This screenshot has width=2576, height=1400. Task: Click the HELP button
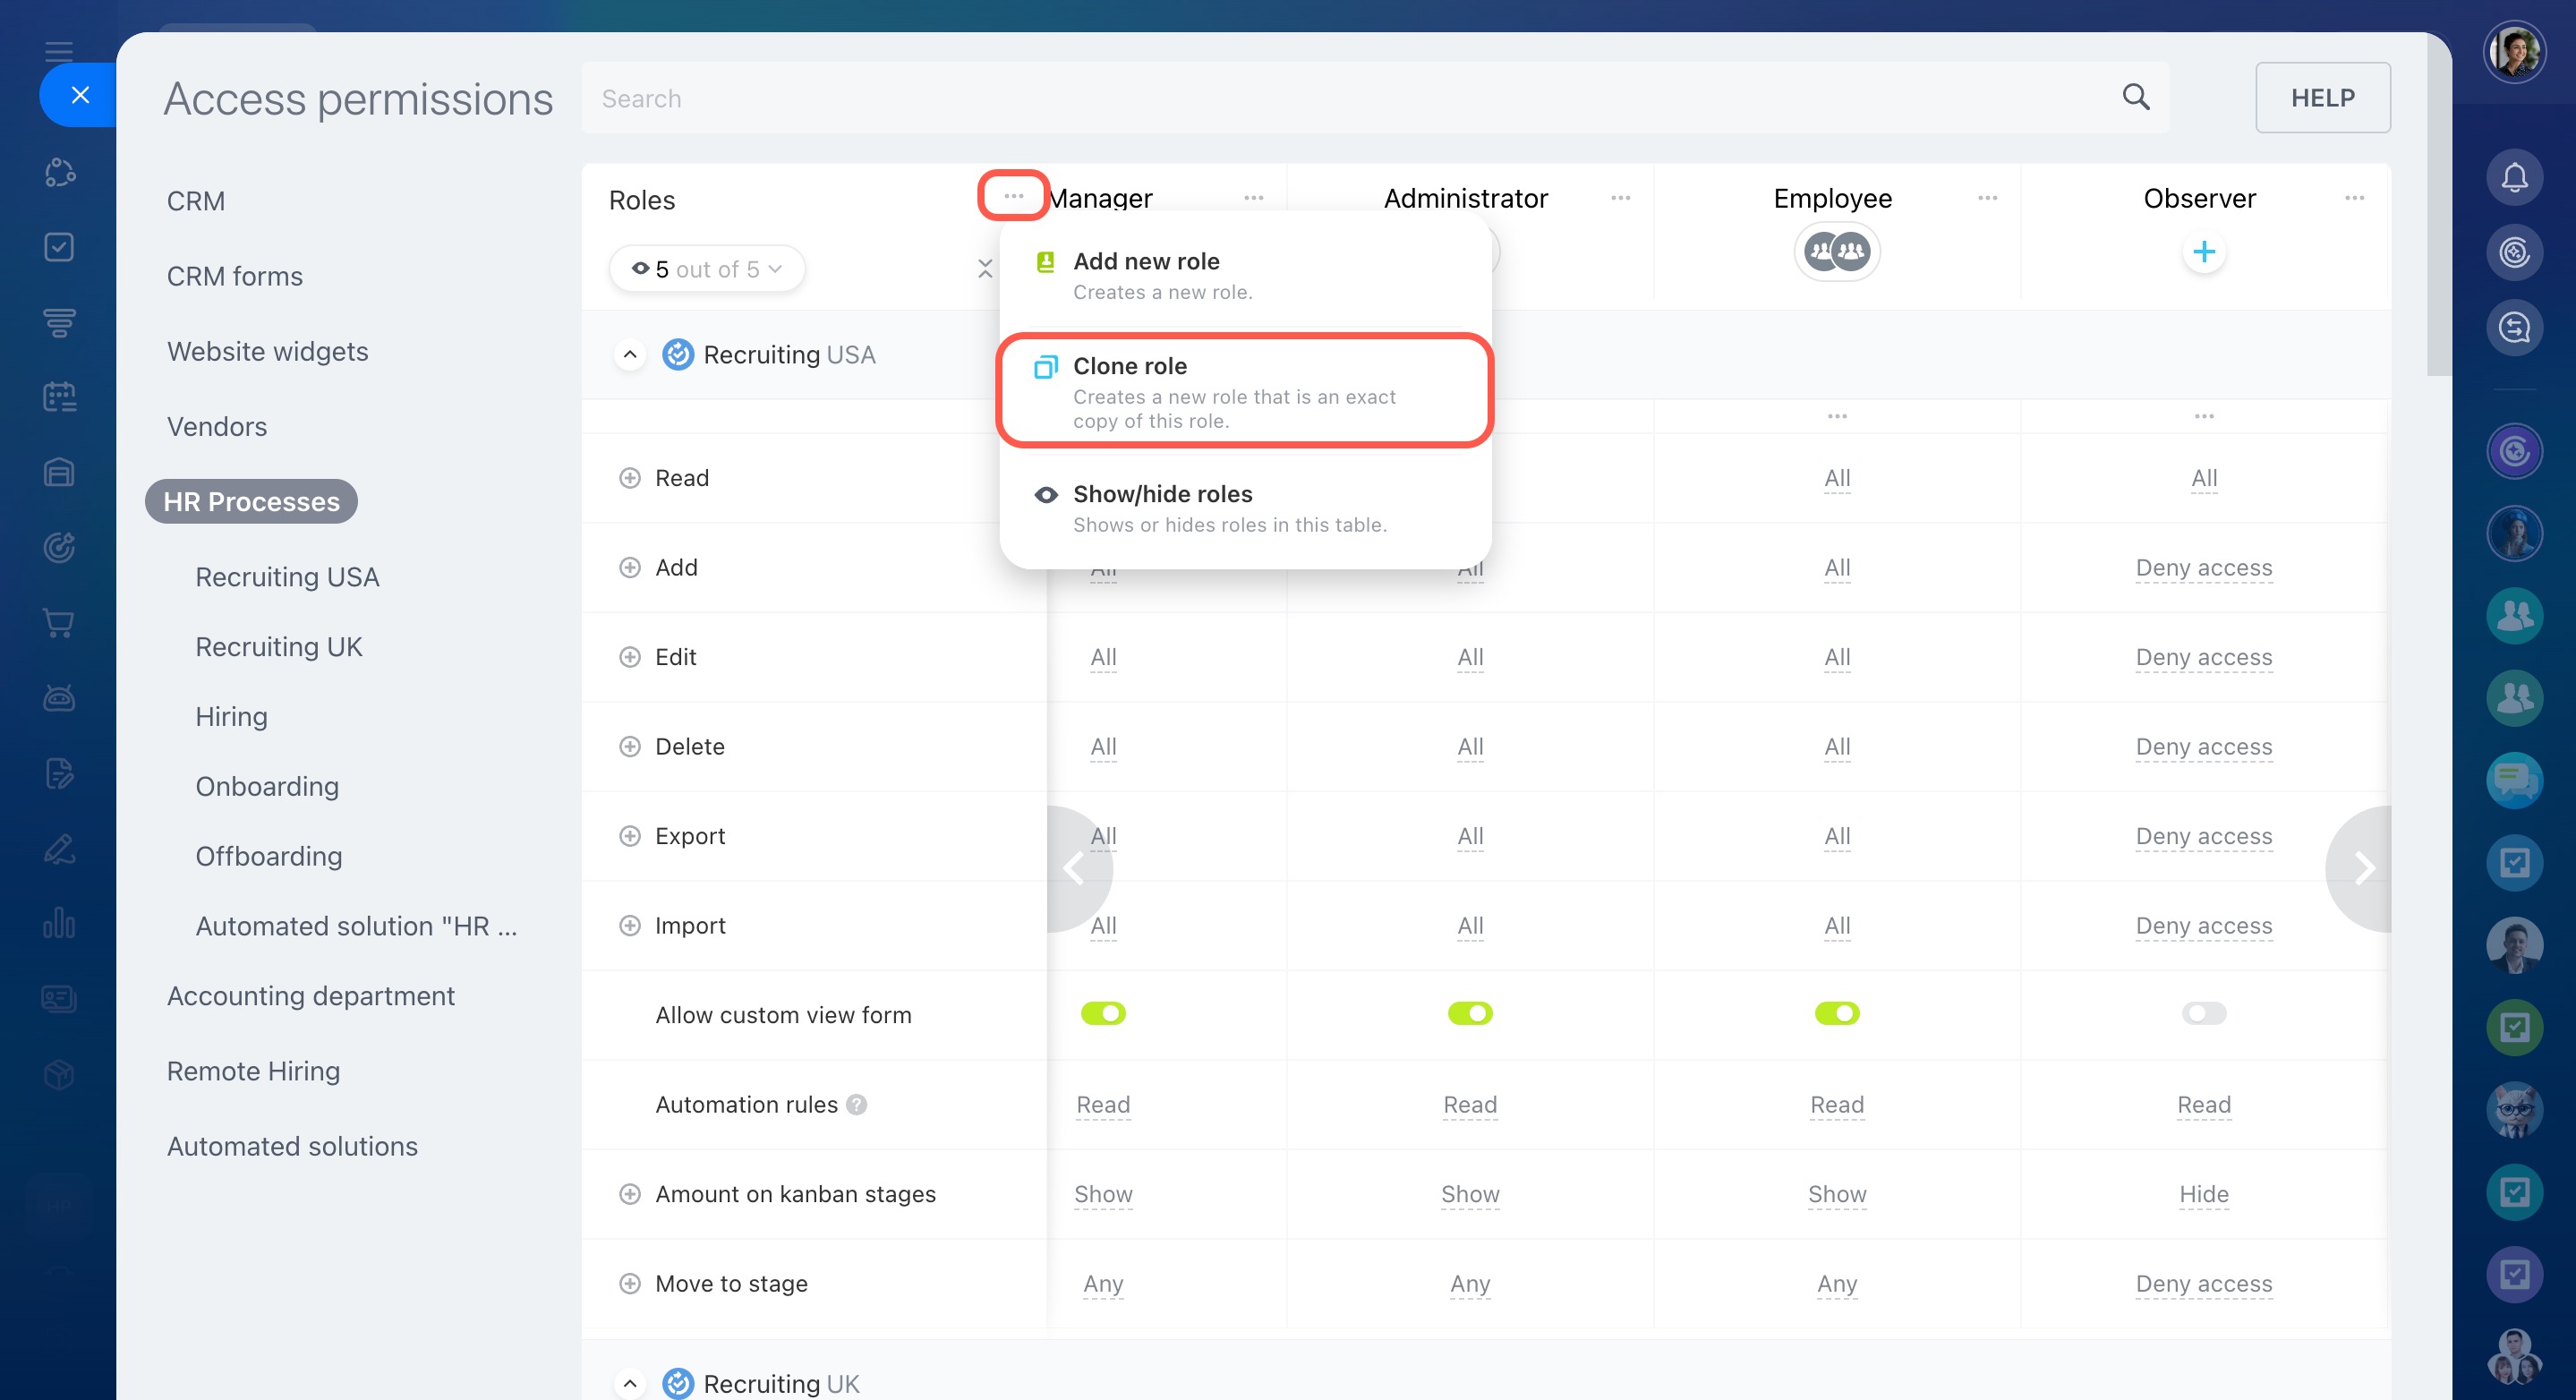click(2321, 97)
